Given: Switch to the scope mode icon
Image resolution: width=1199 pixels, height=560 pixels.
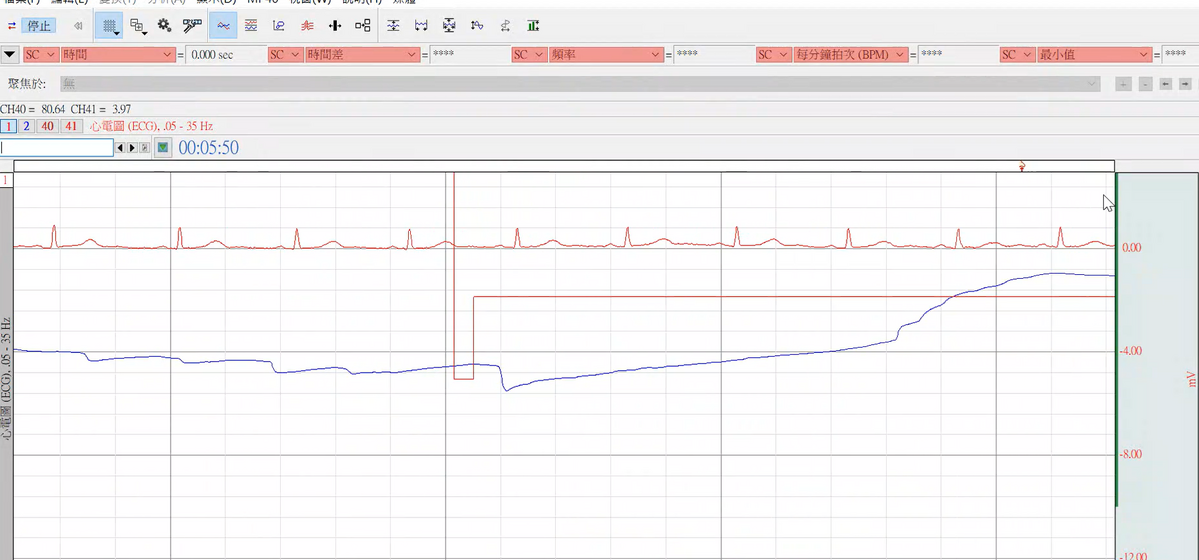Looking at the screenshot, I should click(x=251, y=26).
